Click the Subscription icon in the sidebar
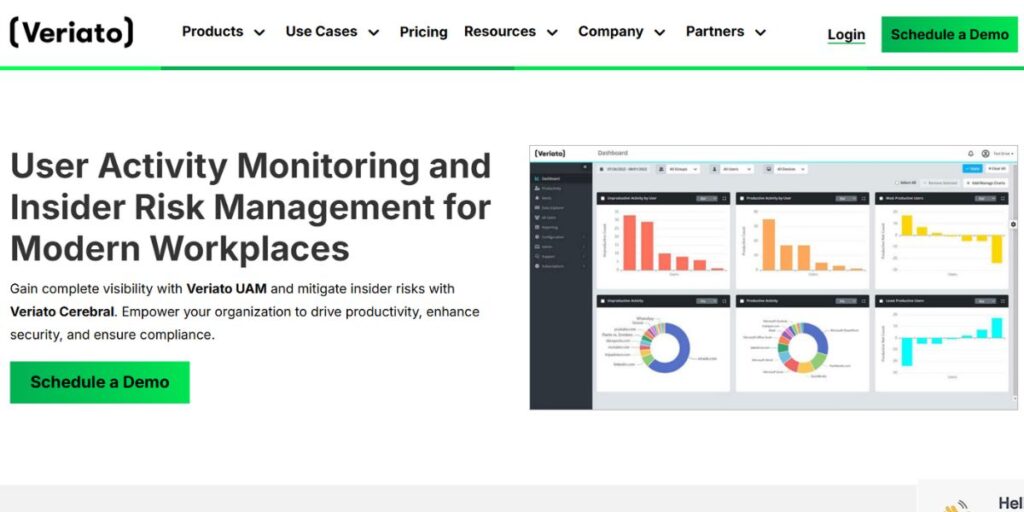Screen dimensions: 1024x512 click(x=536, y=266)
